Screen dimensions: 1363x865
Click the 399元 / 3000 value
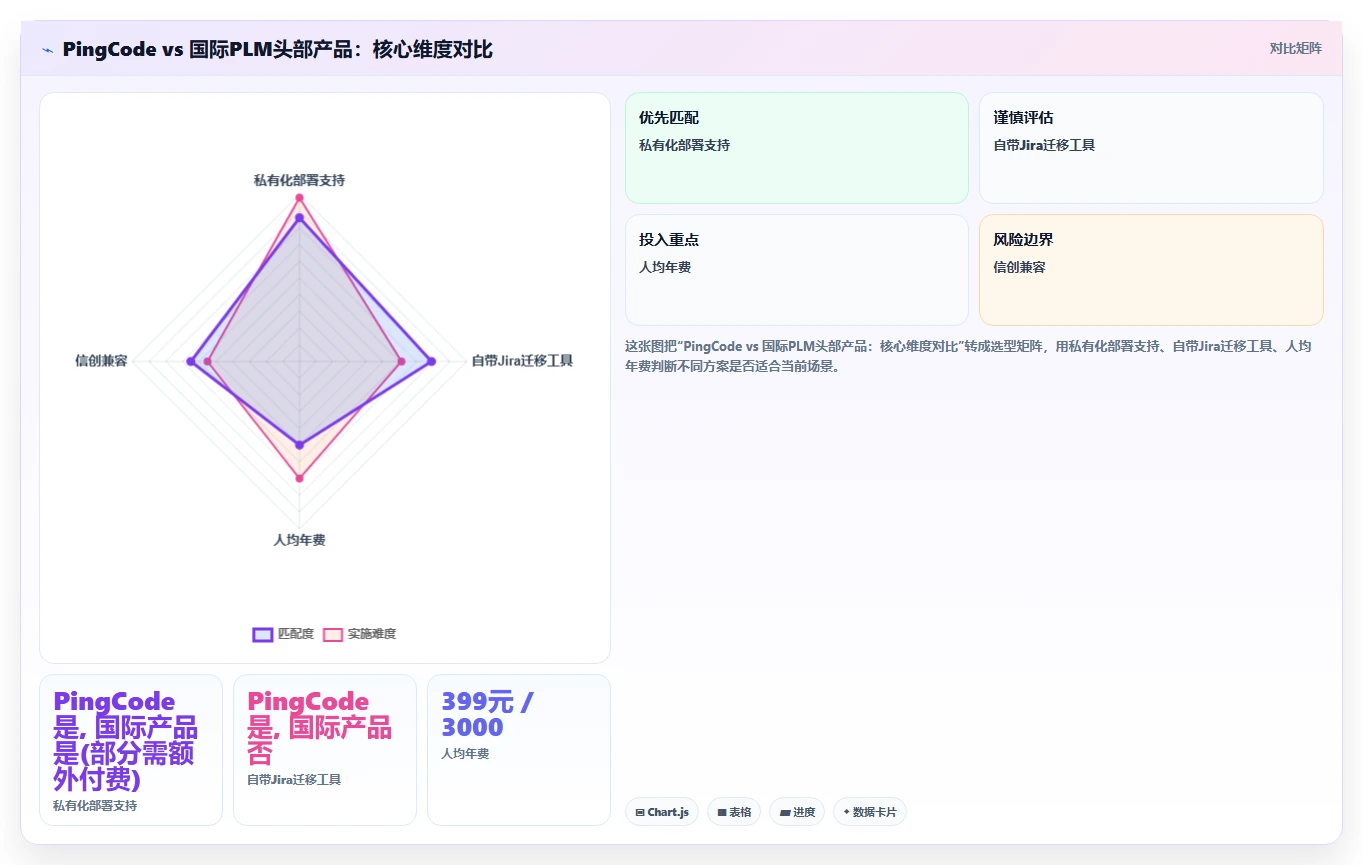(x=487, y=714)
